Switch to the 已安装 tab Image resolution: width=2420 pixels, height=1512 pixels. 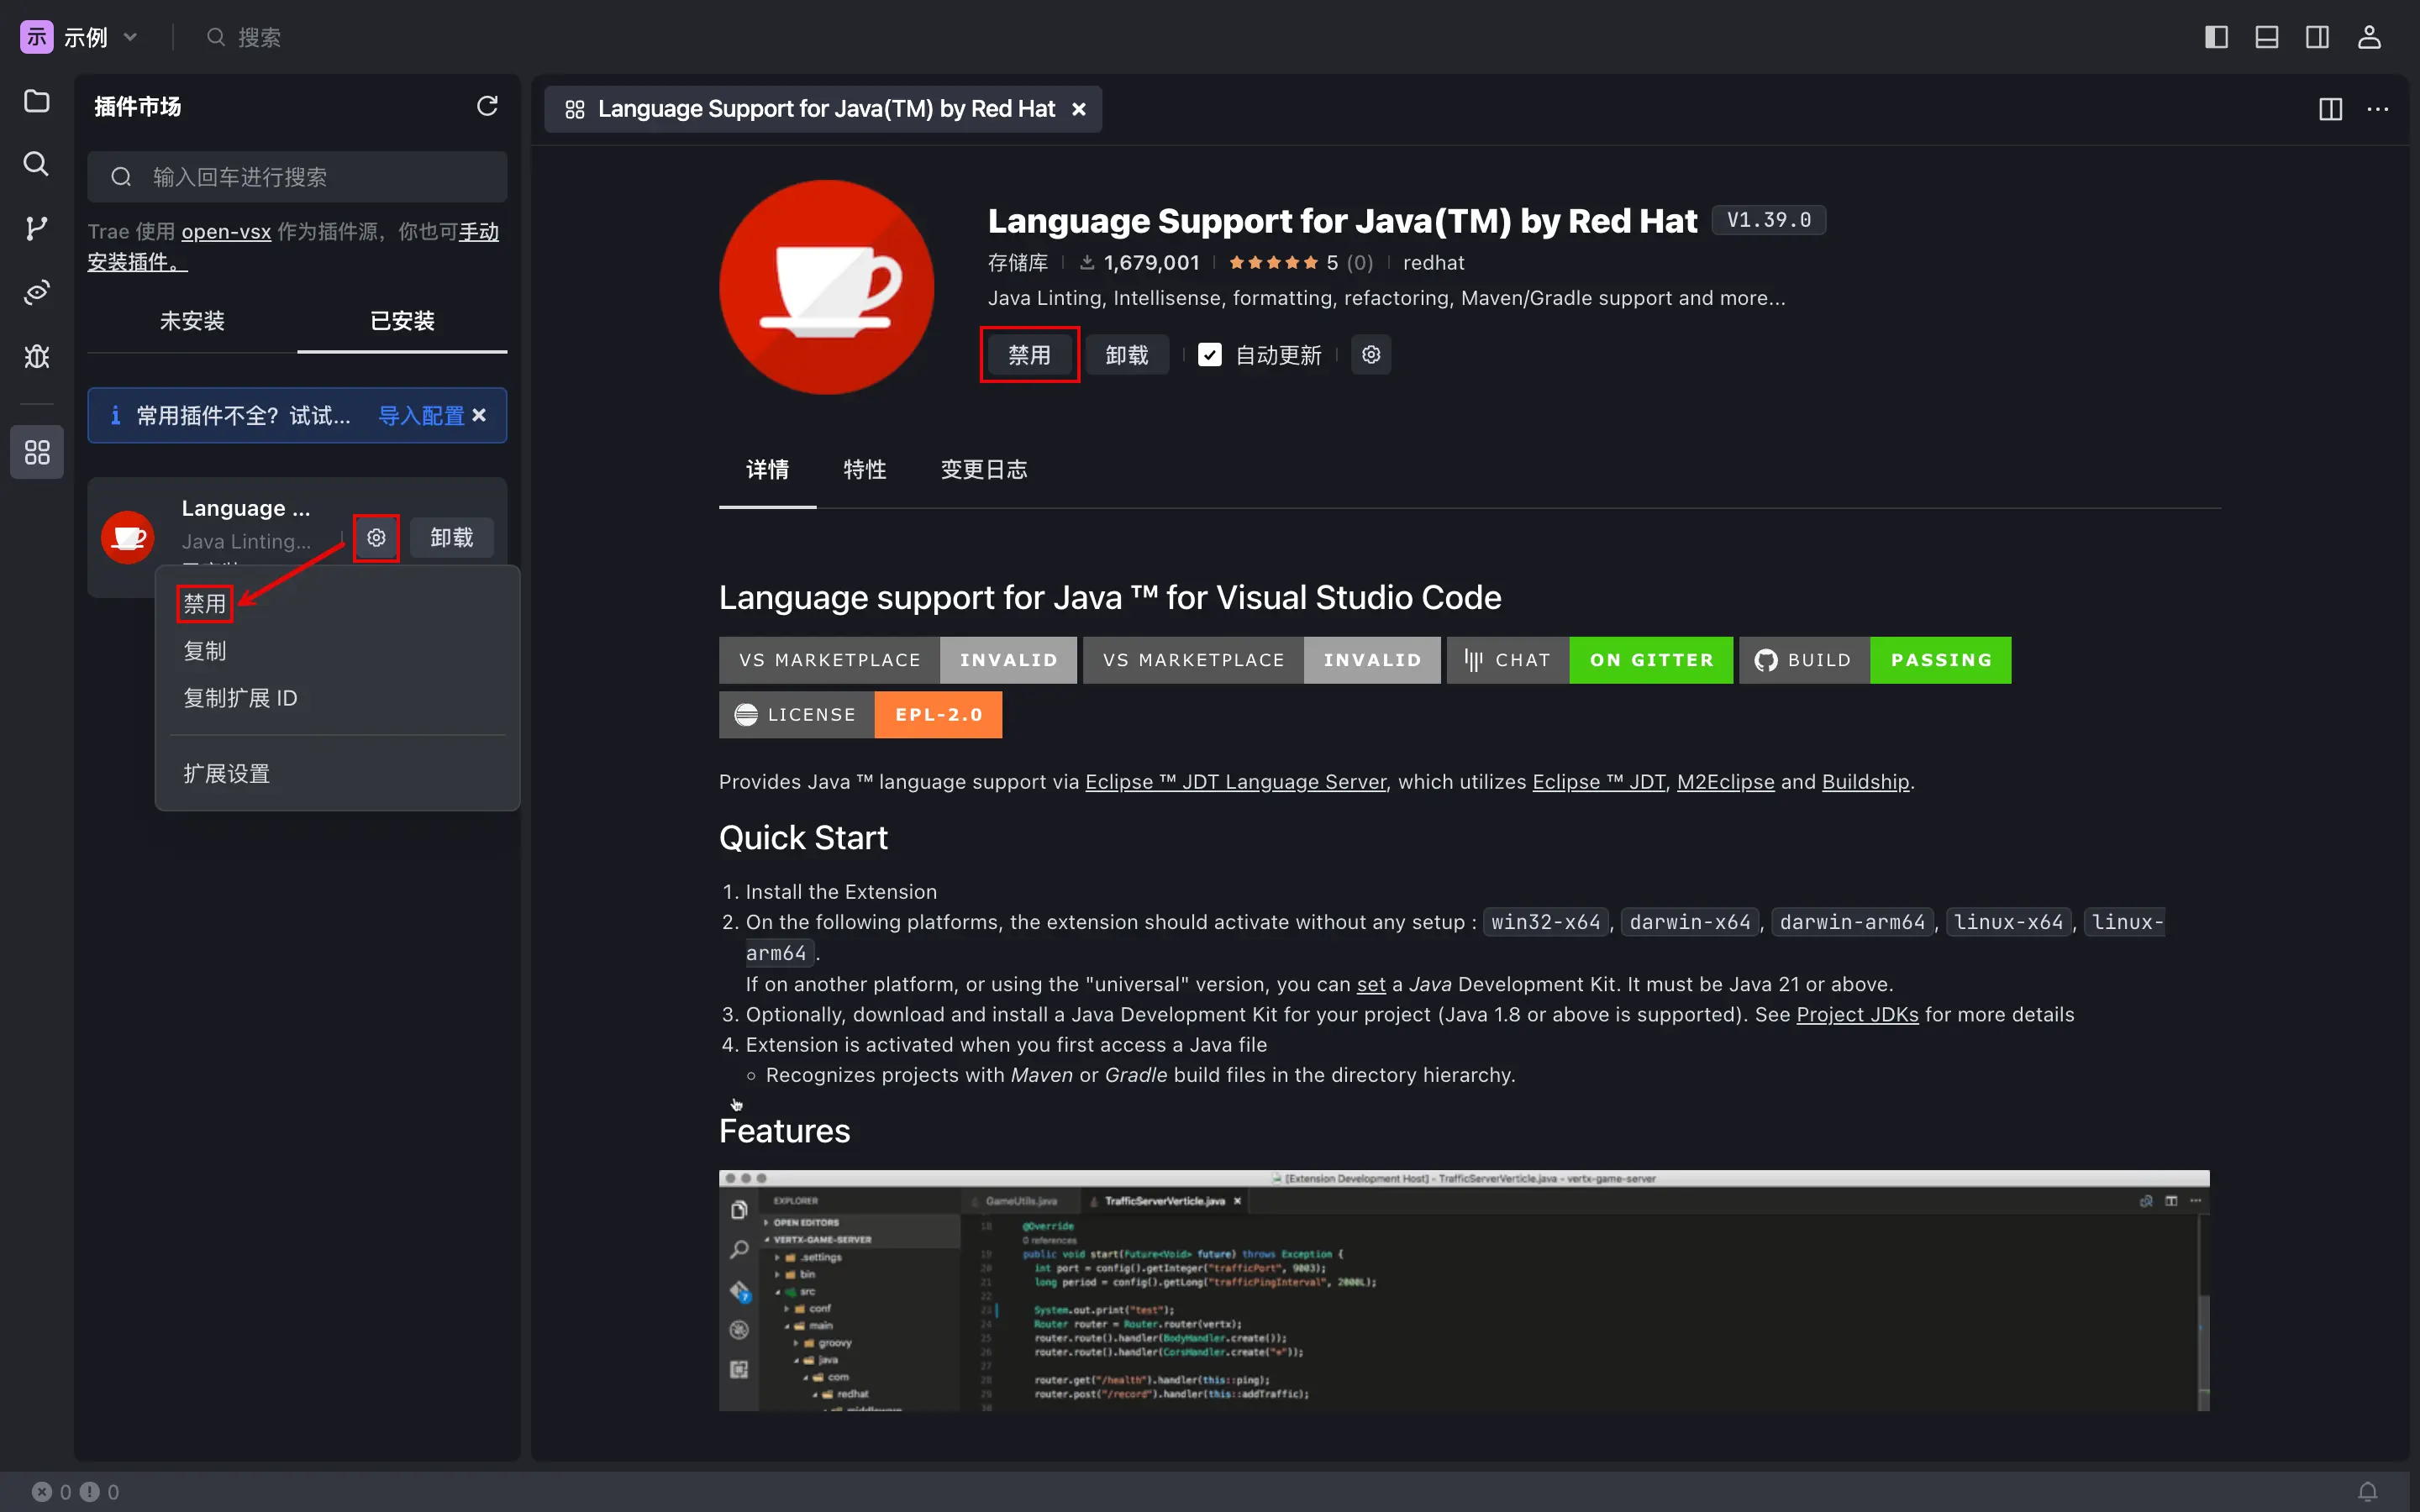point(402,321)
